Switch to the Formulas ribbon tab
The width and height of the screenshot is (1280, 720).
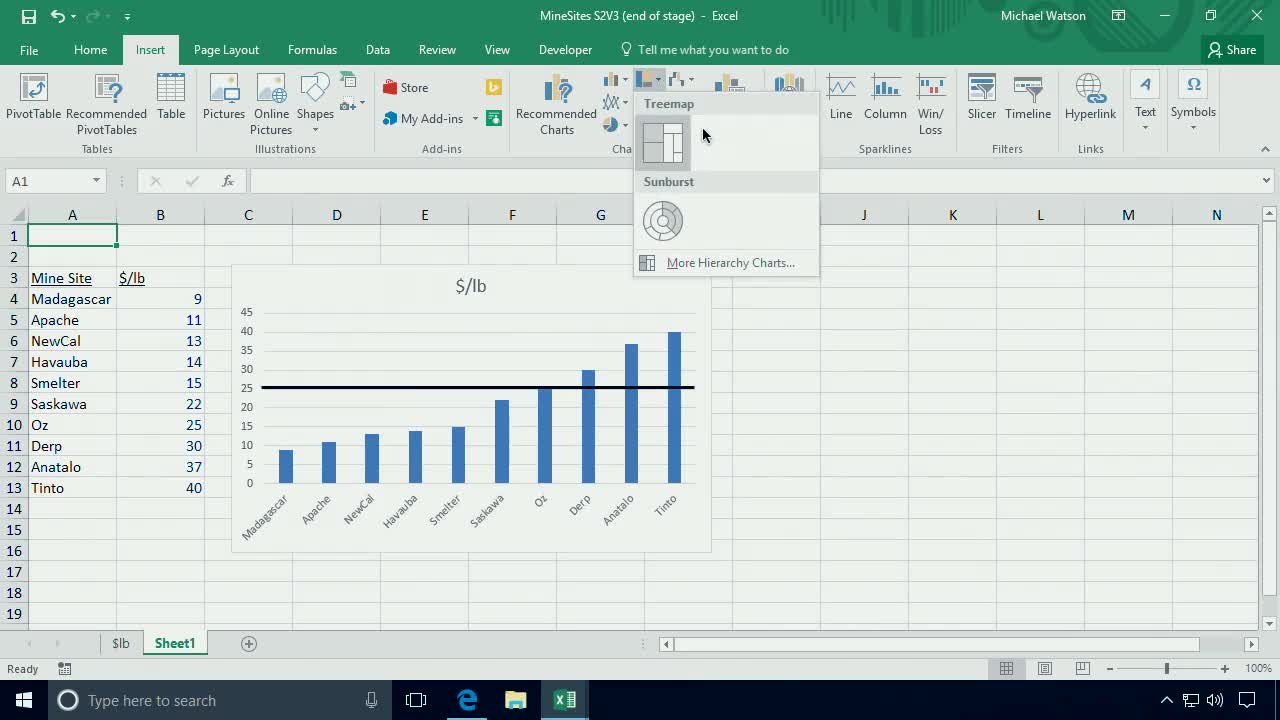(x=312, y=49)
